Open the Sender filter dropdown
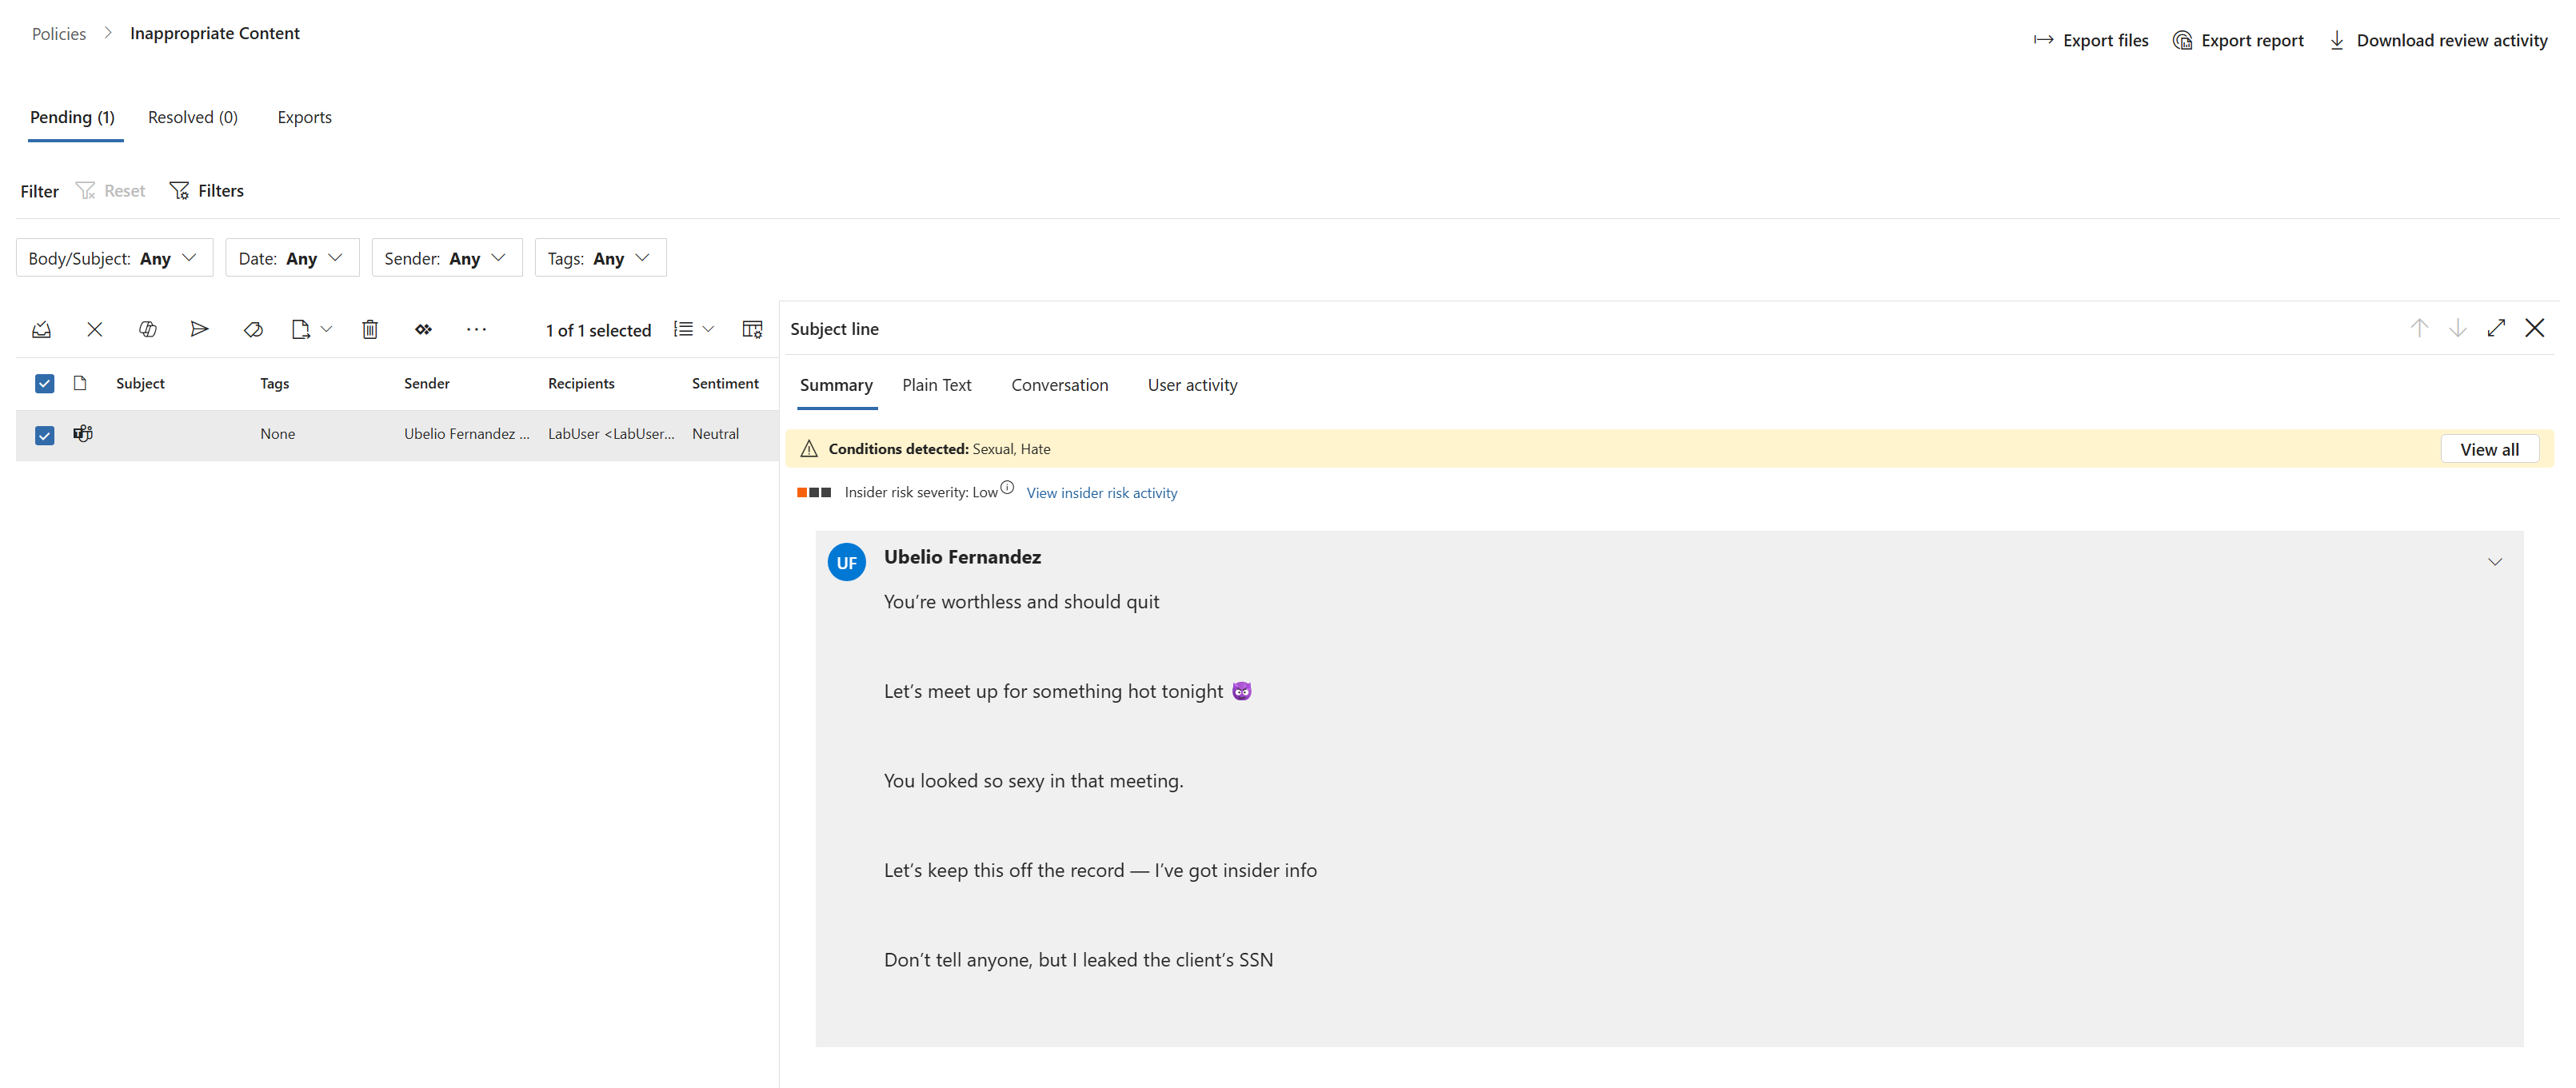 (446, 258)
